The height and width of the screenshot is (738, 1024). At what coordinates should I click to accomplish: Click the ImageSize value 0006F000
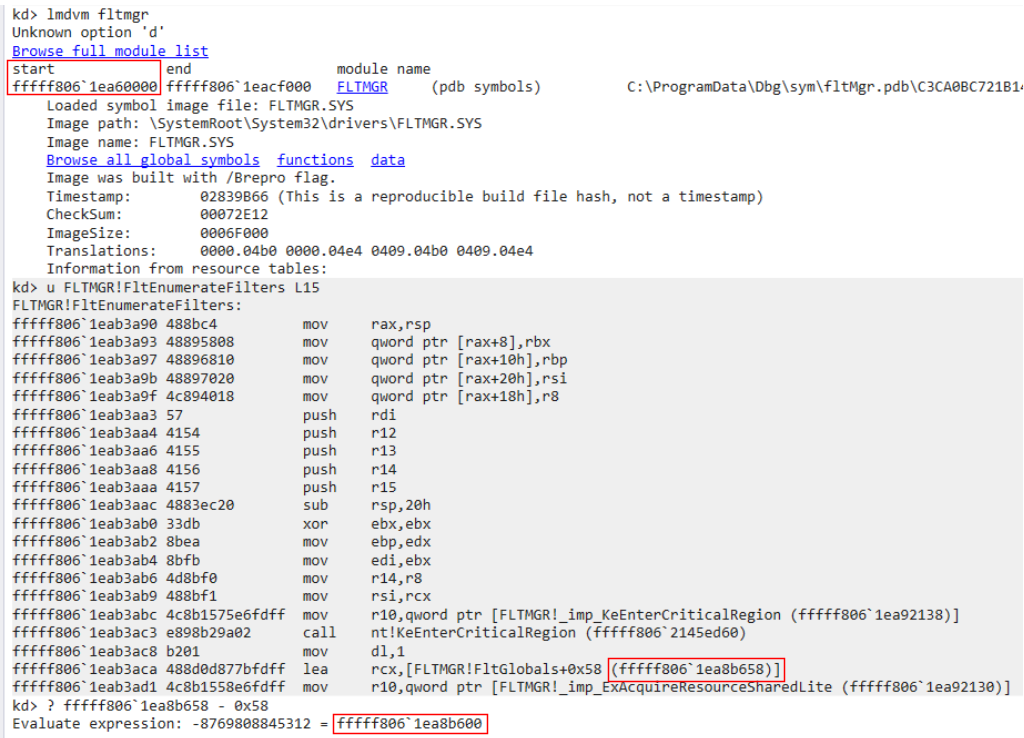click(x=232, y=233)
